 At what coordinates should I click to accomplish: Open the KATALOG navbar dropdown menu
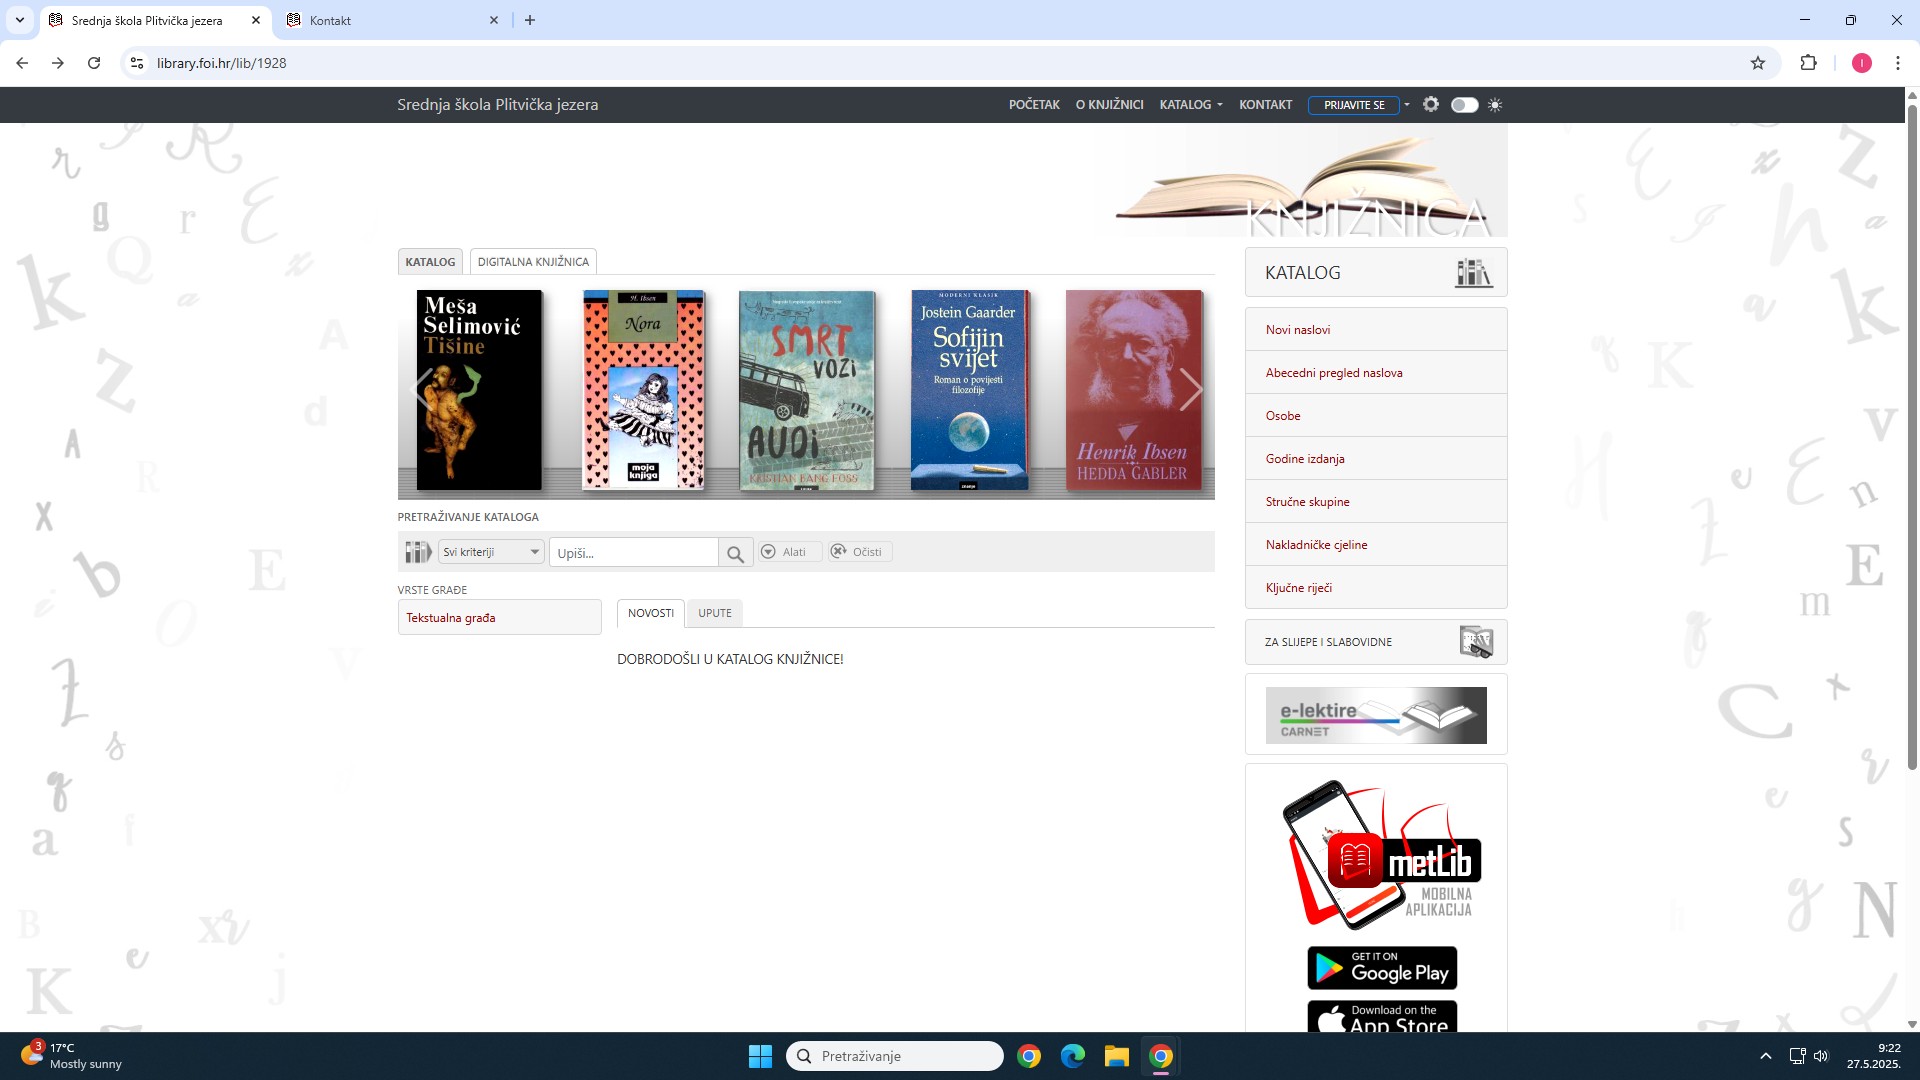(1191, 105)
